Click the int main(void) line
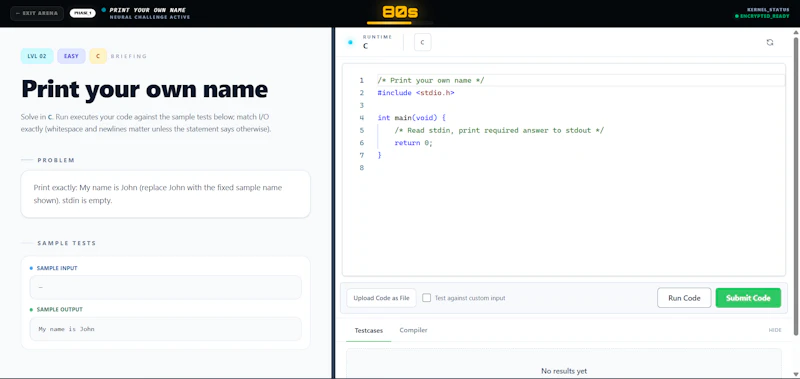Screen dimensions: 800x379 [412, 118]
